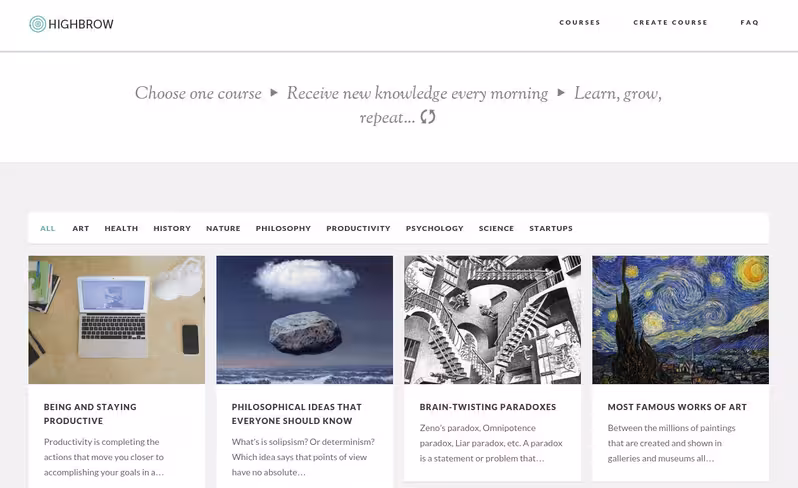Open the Starry Night painting thumbnail
The image size is (798, 488).
(680, 320)
